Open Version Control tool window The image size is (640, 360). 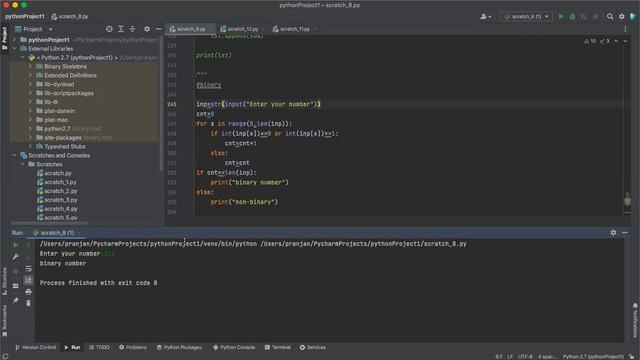click(36, 347)
